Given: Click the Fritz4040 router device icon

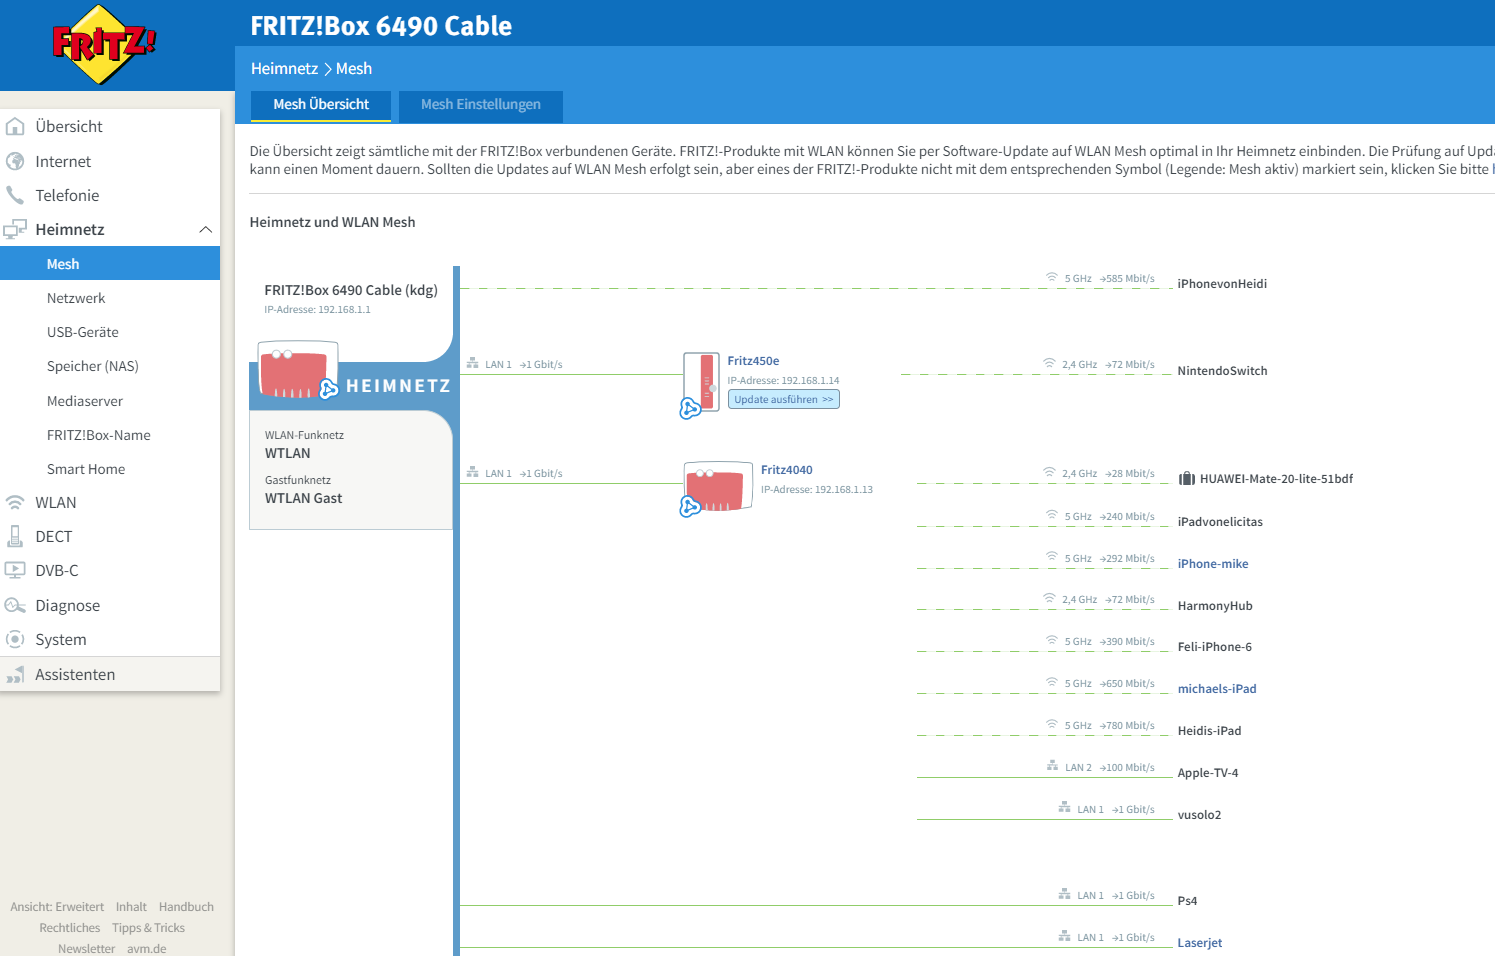Looking at the screenshot, I should pyautogui.click(x=717, y=487).
